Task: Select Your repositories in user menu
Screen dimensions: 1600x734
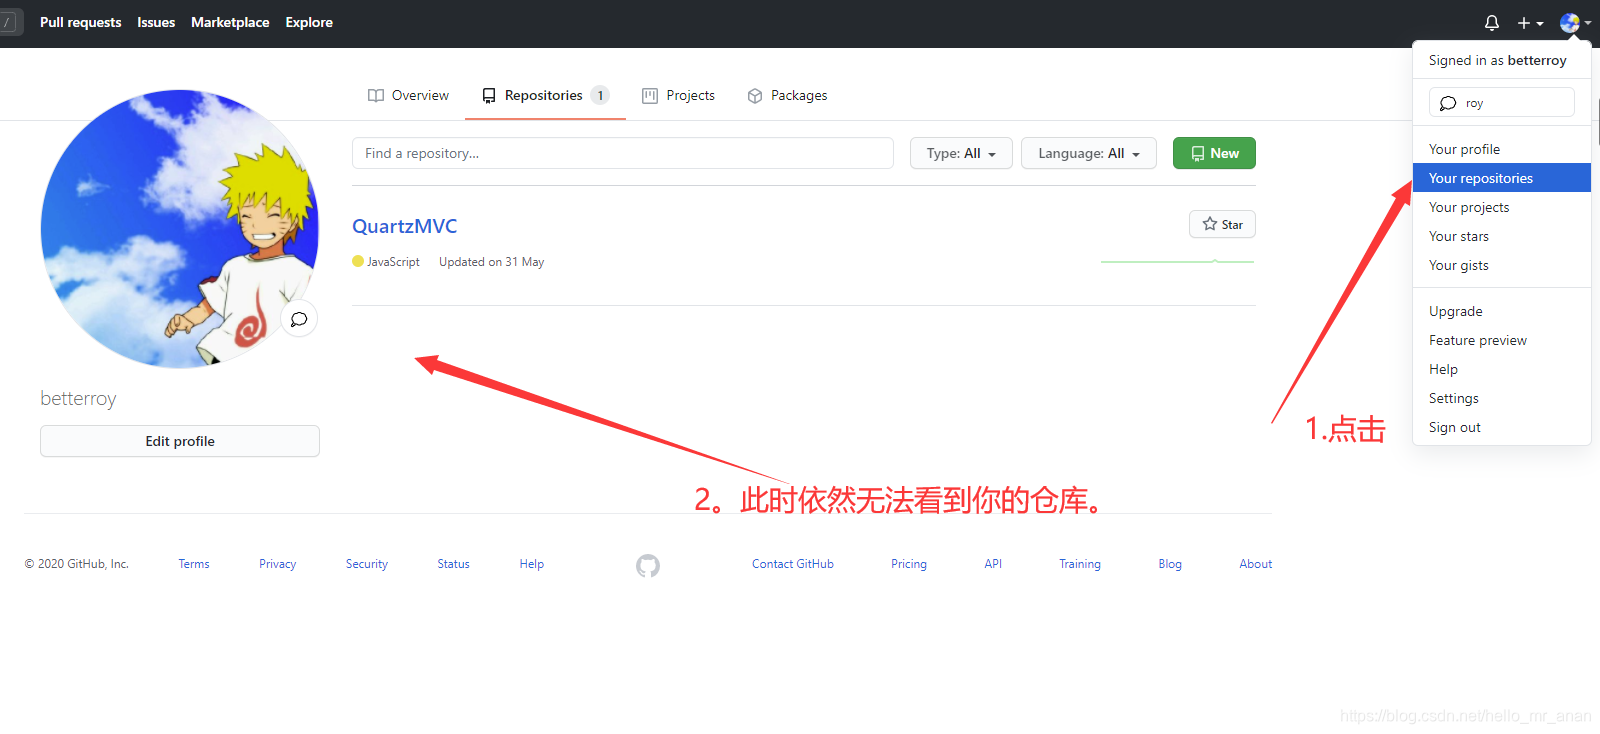Action: click(x=1502, y=178)
